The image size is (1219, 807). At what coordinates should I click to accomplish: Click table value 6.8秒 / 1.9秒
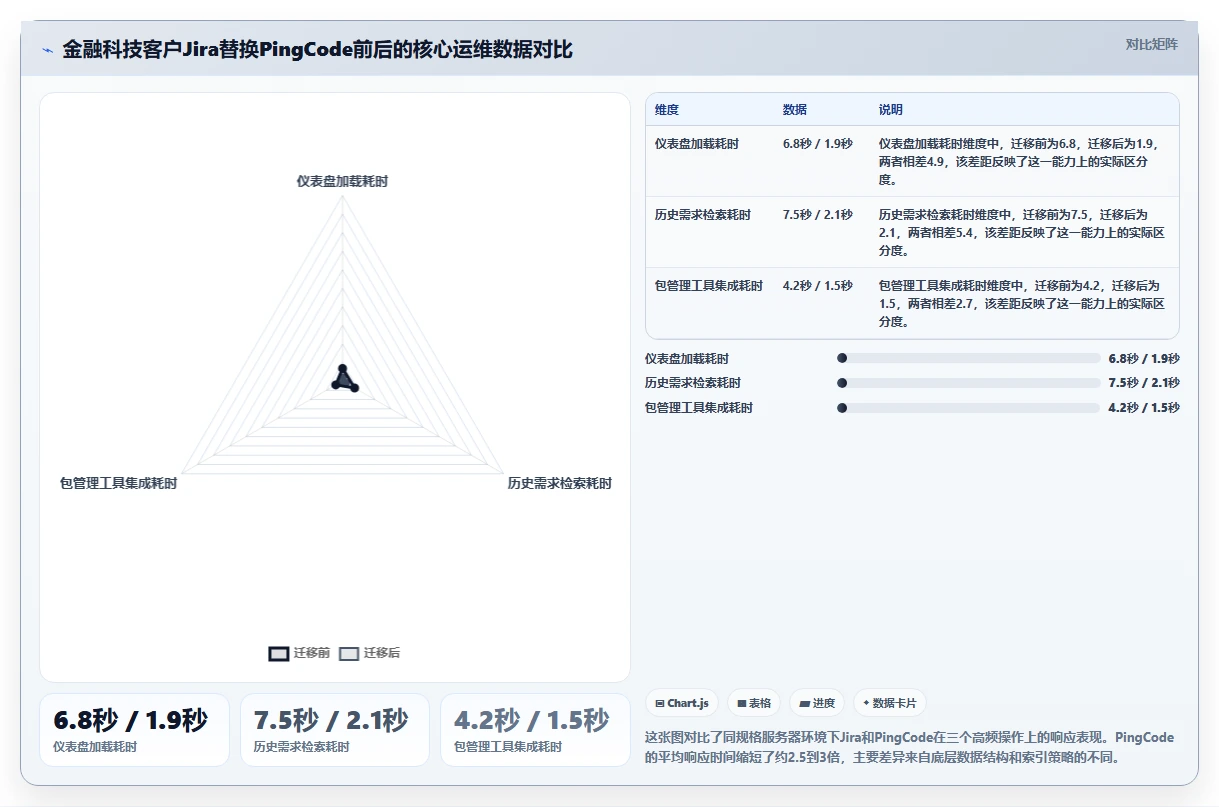click(818, 144)
